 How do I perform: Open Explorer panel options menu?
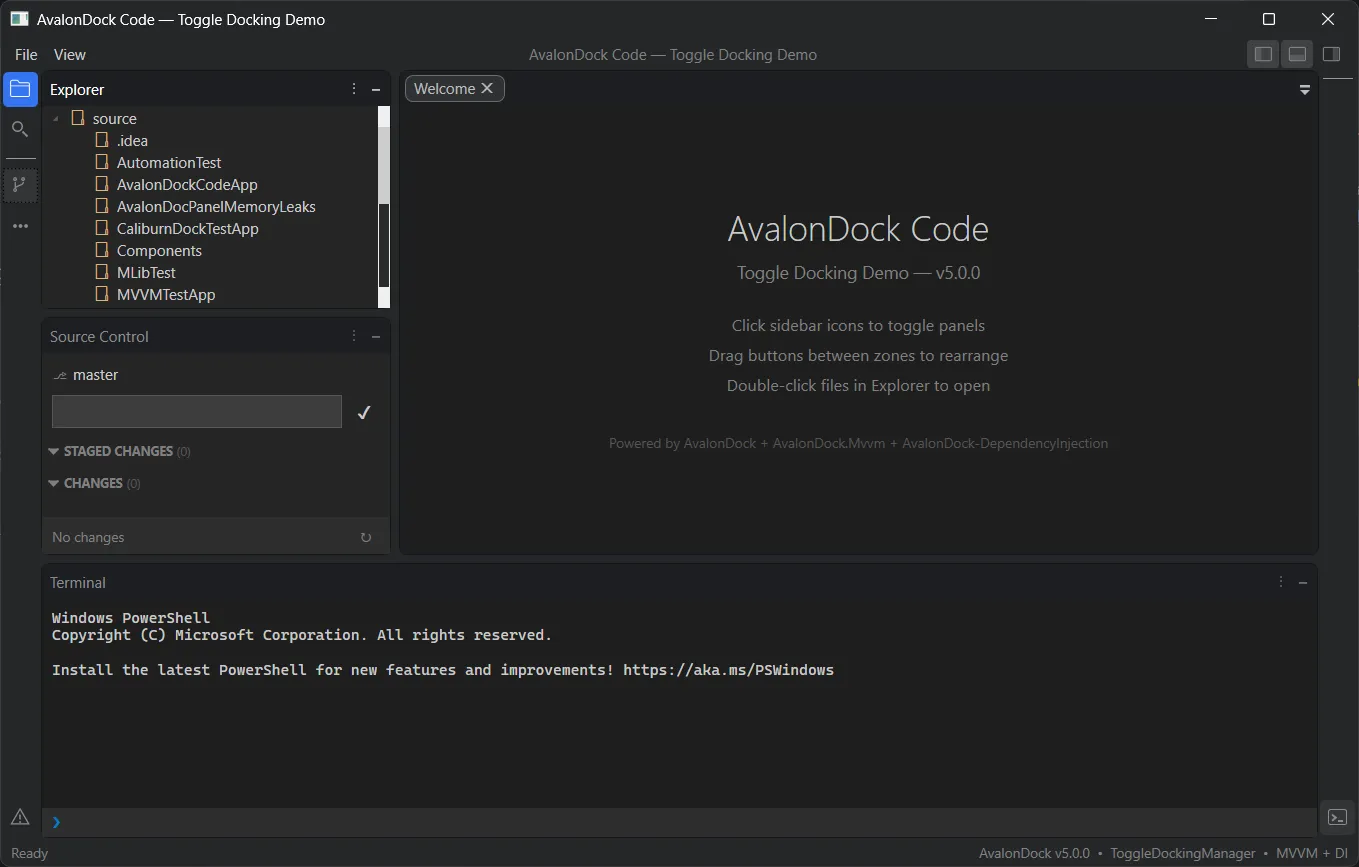(354, 89)
